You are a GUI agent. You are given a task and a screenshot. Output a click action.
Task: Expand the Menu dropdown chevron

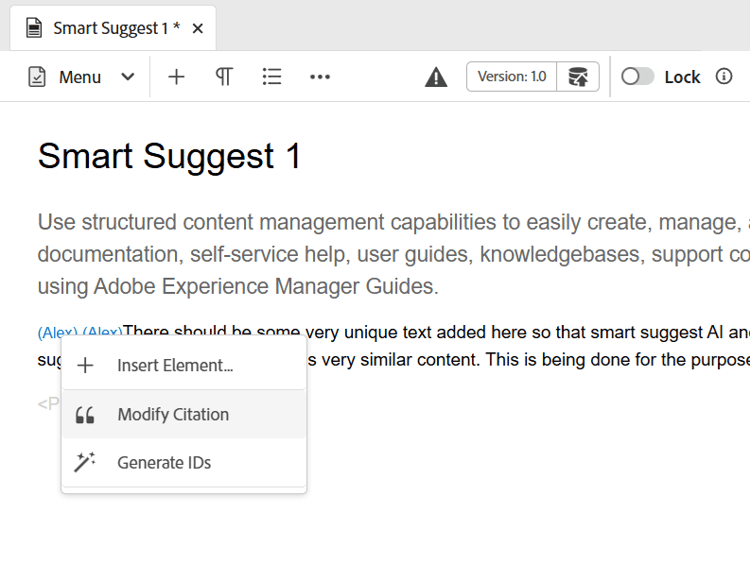click(x=128, y=77)
